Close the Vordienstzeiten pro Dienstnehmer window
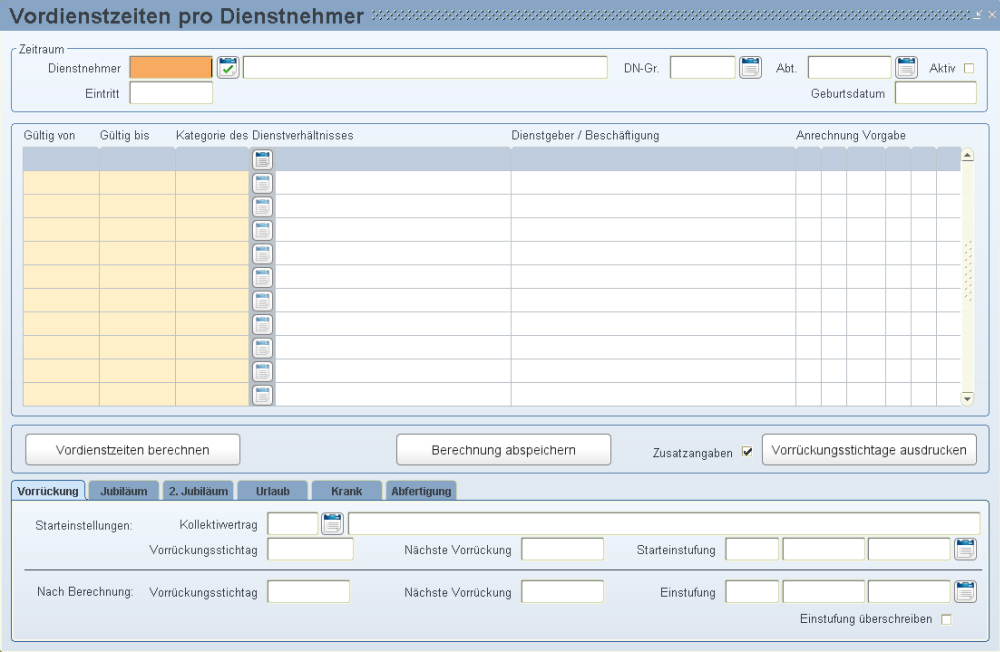This screenshot has height=652, width=1000. tap(992, 15)
